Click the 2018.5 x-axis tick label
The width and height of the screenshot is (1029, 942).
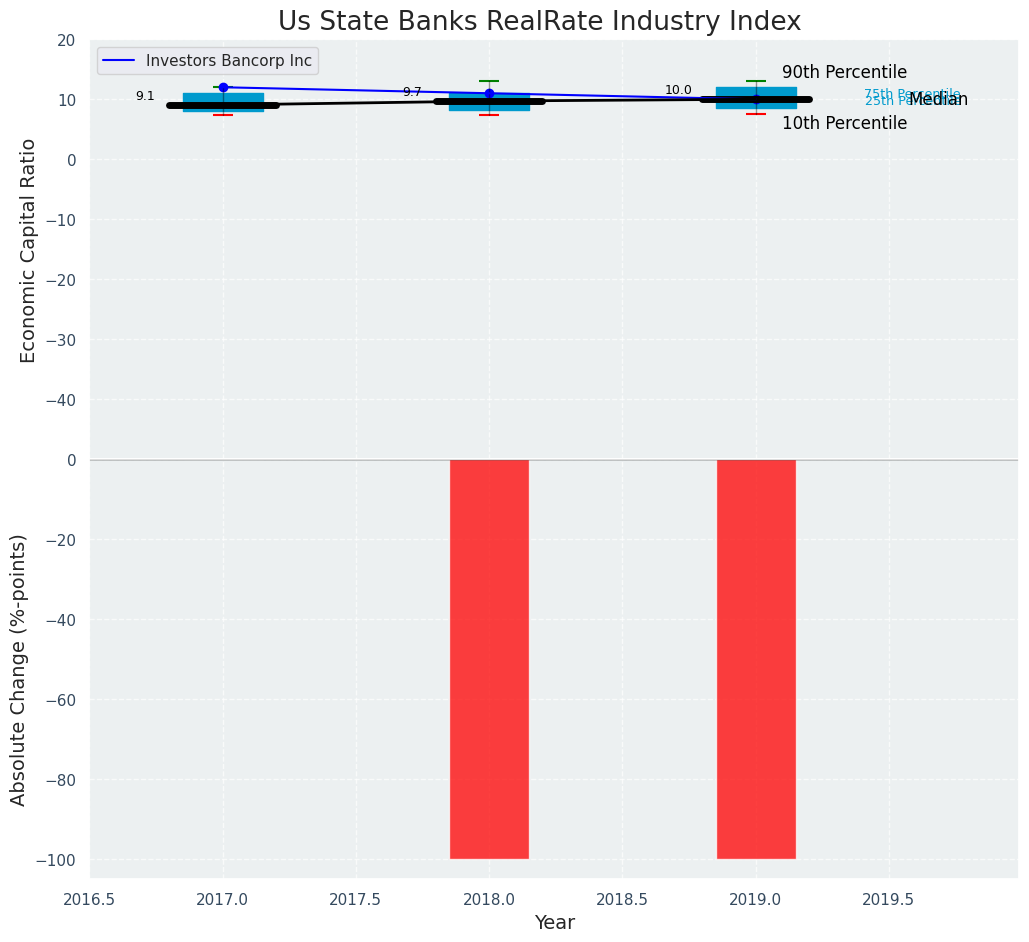(x=622, y=900)
